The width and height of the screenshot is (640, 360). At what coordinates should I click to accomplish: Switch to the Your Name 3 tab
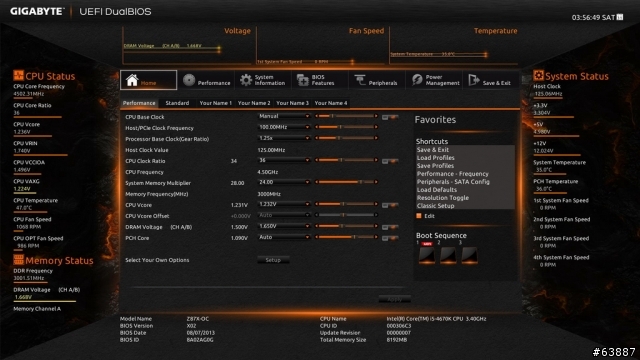[292, 103]
